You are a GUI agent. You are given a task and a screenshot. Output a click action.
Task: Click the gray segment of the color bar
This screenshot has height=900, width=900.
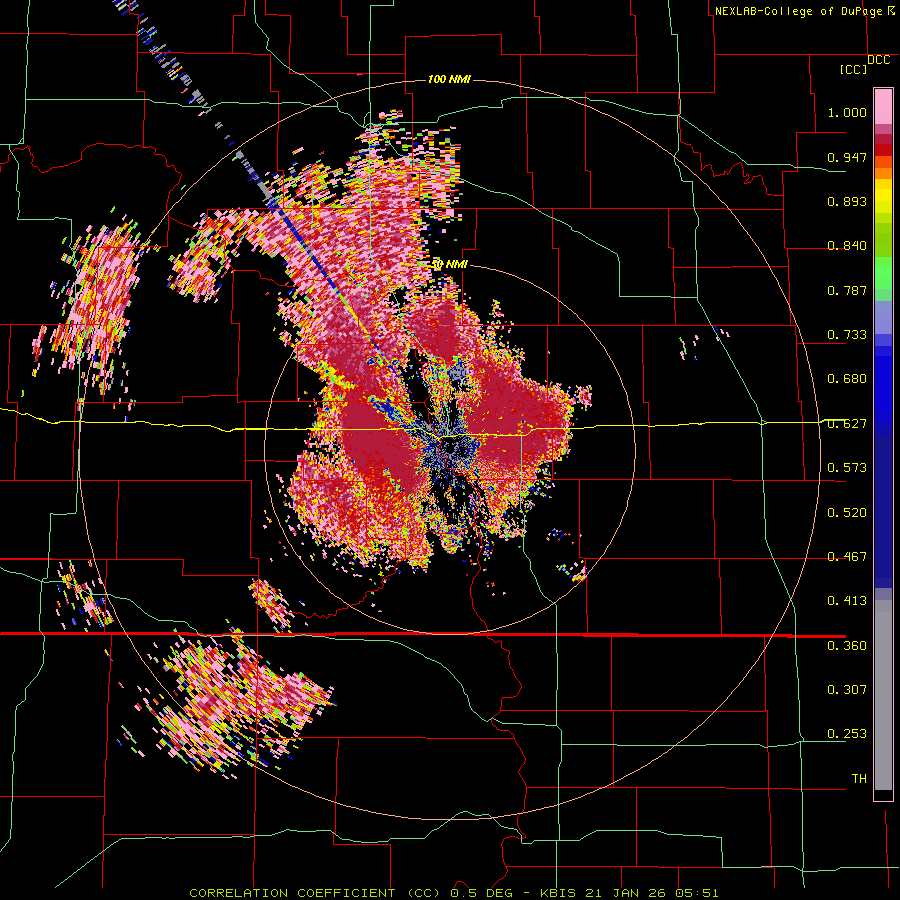[883, 695]
